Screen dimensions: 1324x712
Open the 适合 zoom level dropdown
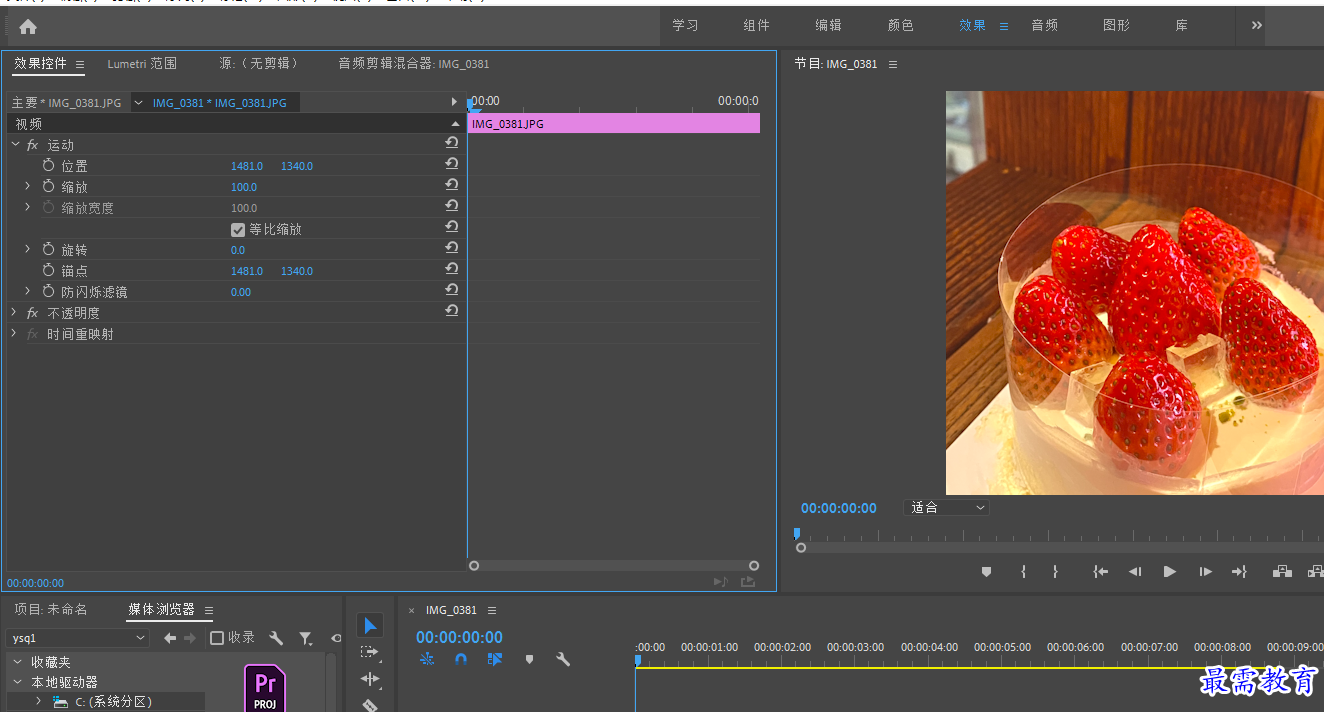point(946,508)
